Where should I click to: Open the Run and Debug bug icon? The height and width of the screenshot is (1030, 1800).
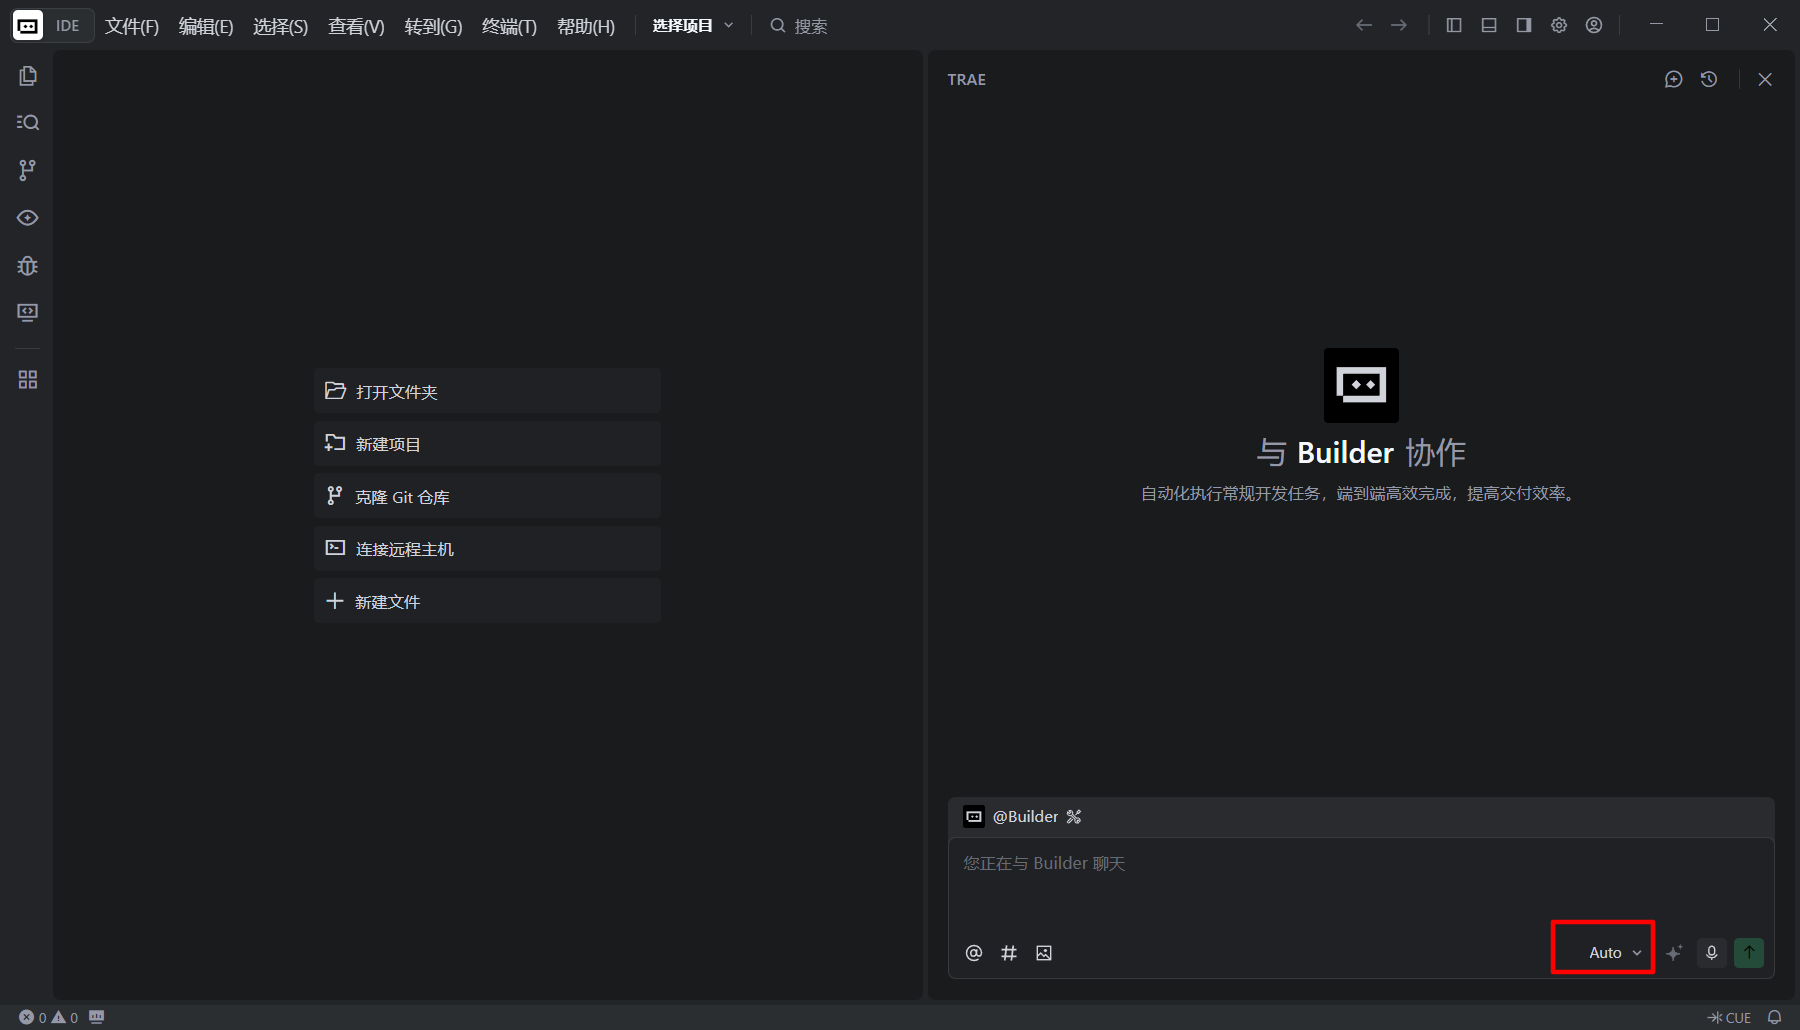28,266
